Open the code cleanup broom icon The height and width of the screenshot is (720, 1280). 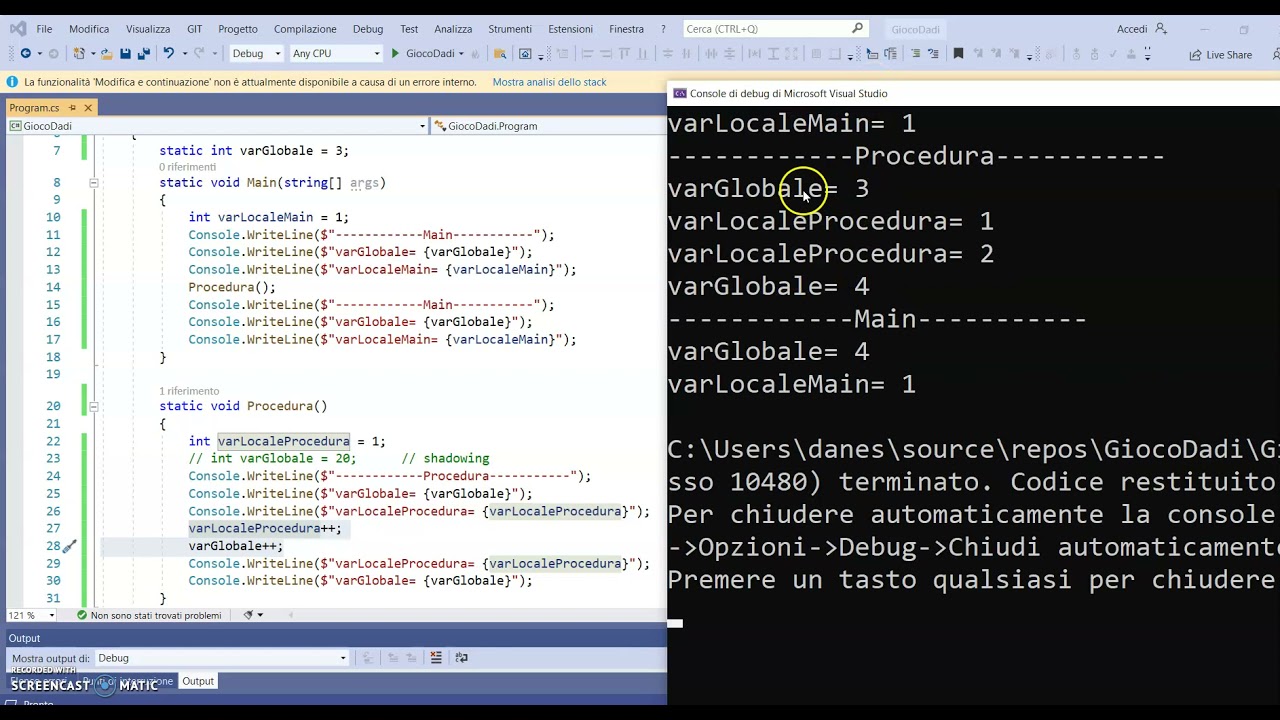click(248, 615)
